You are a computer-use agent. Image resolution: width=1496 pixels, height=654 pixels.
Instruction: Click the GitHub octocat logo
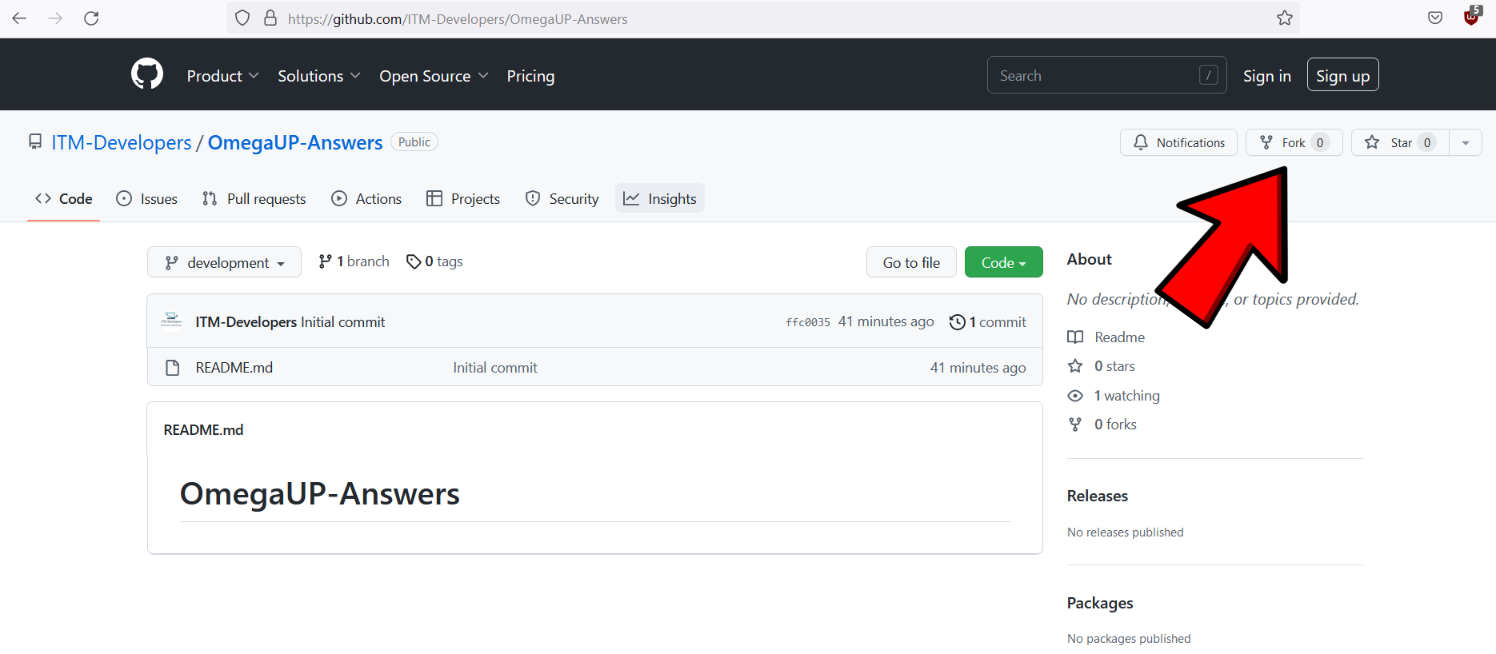click(147, 75)
